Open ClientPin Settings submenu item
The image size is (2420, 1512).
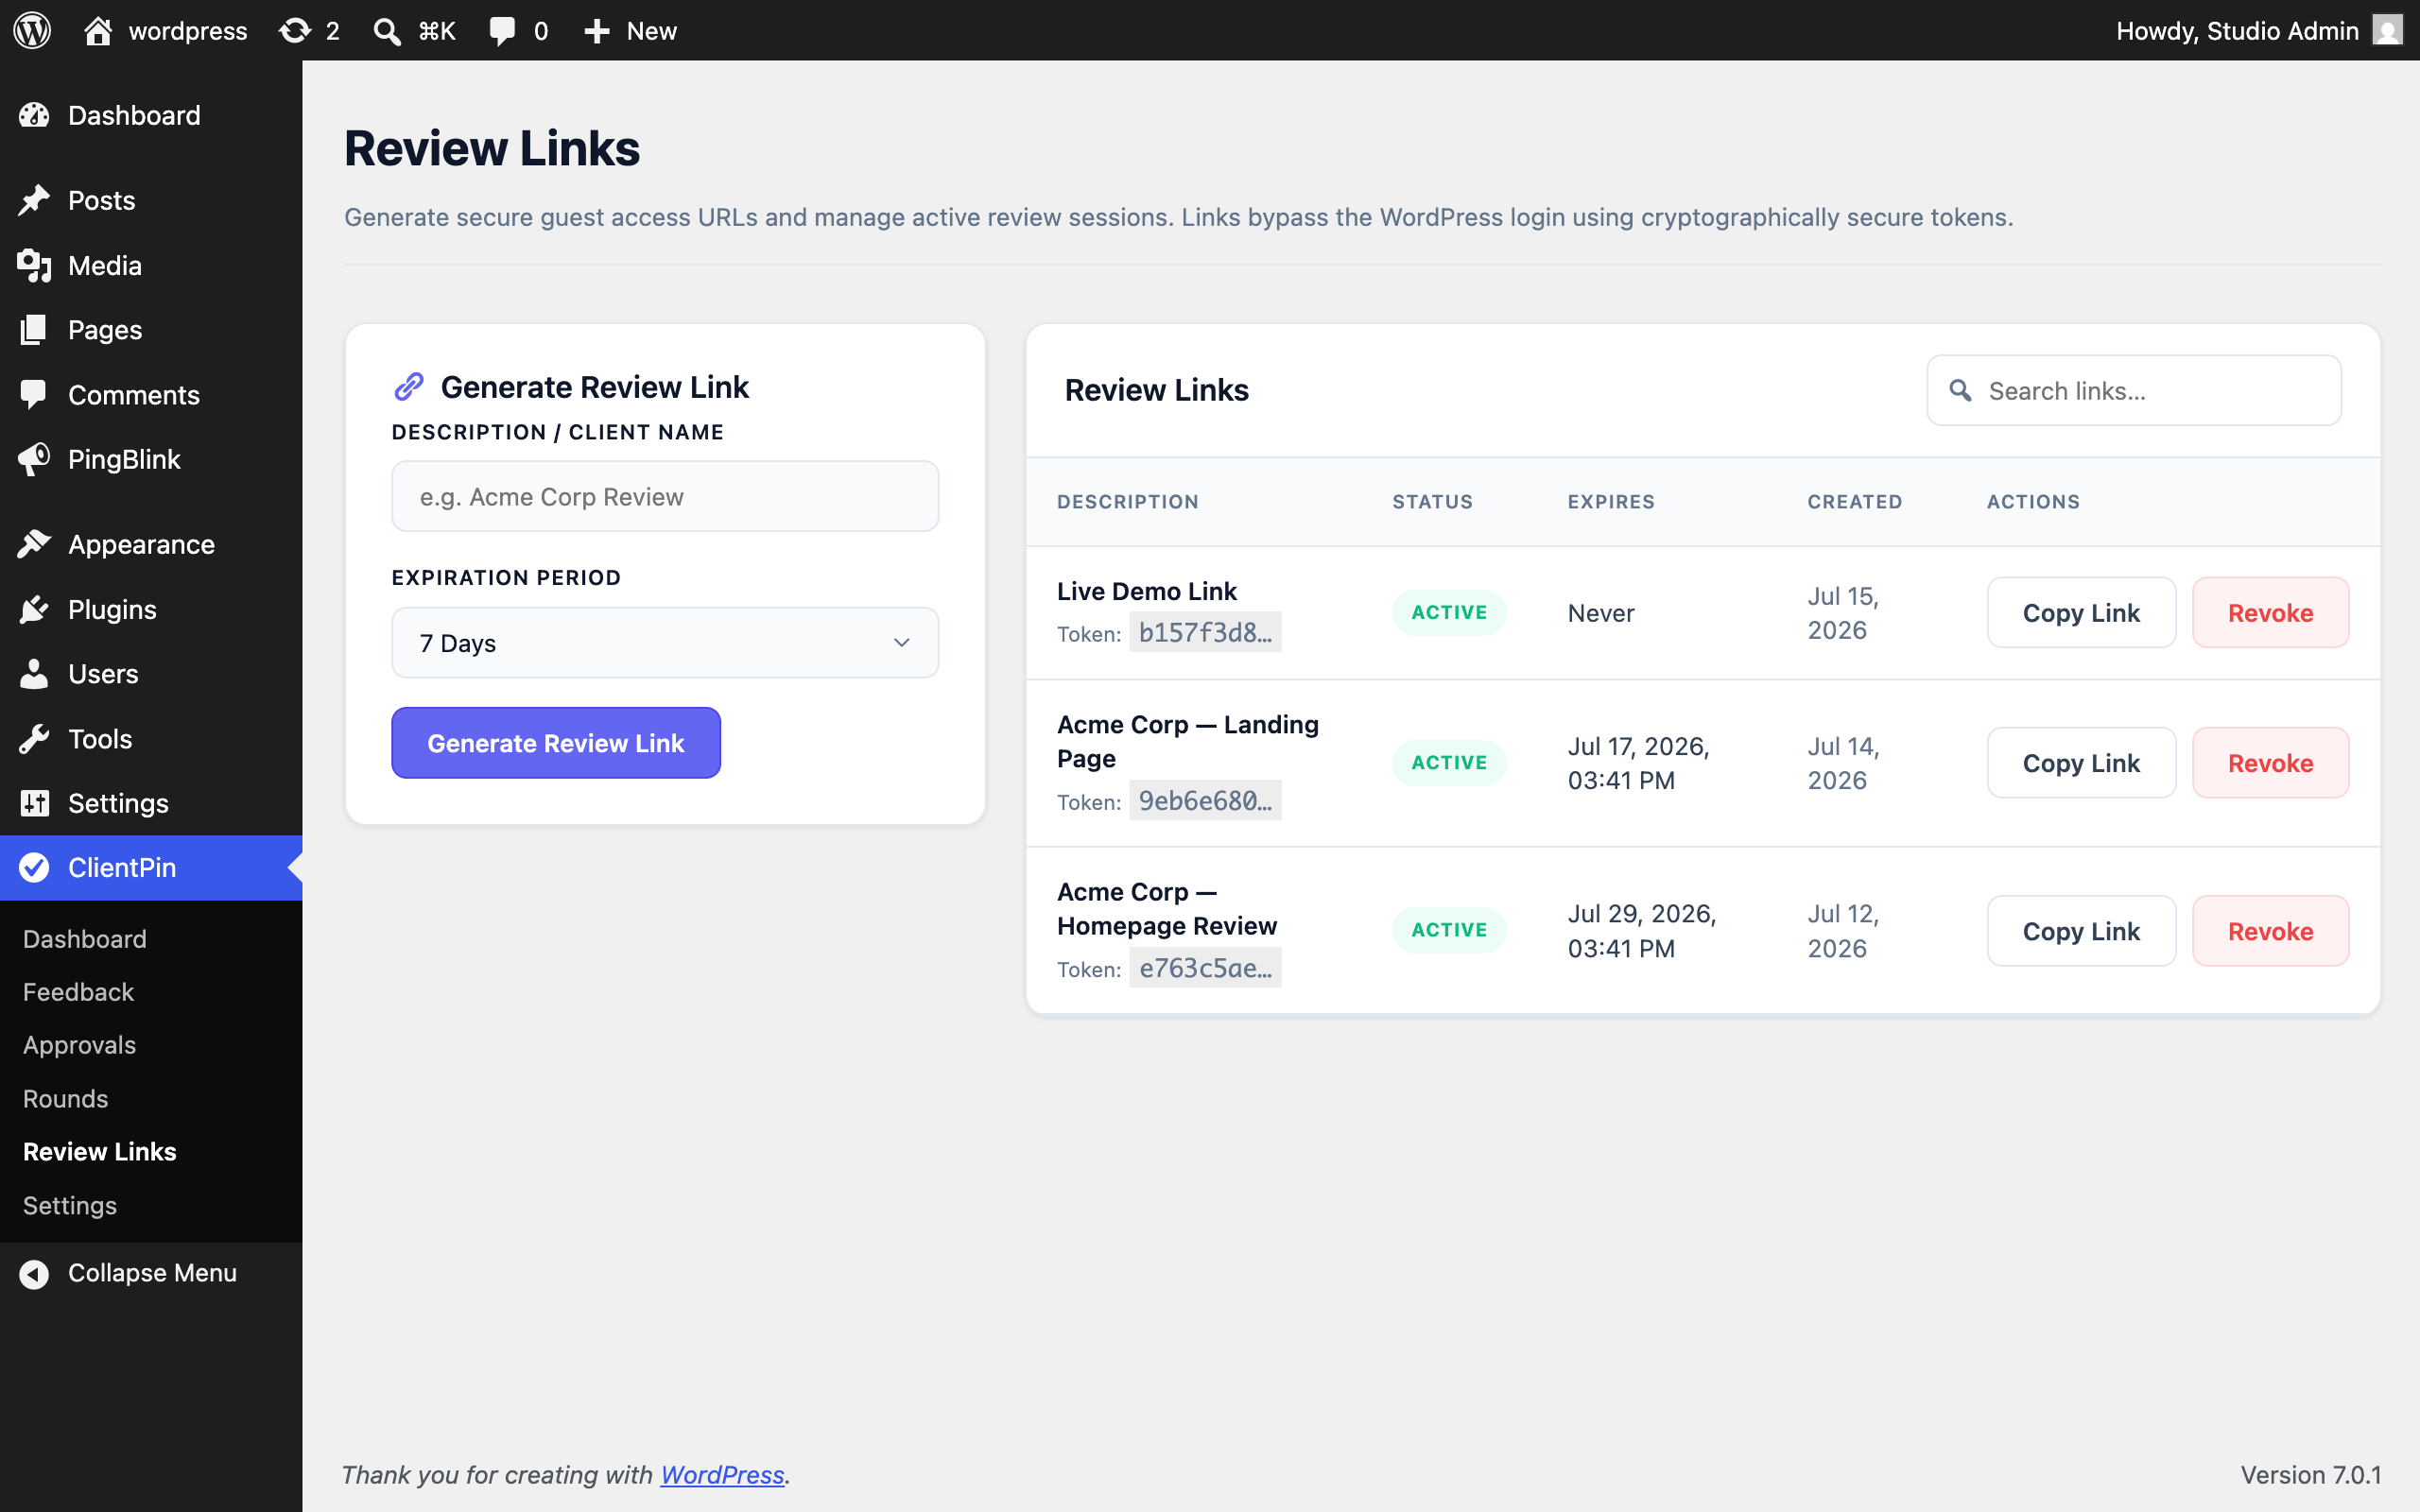pos(70,1205)
